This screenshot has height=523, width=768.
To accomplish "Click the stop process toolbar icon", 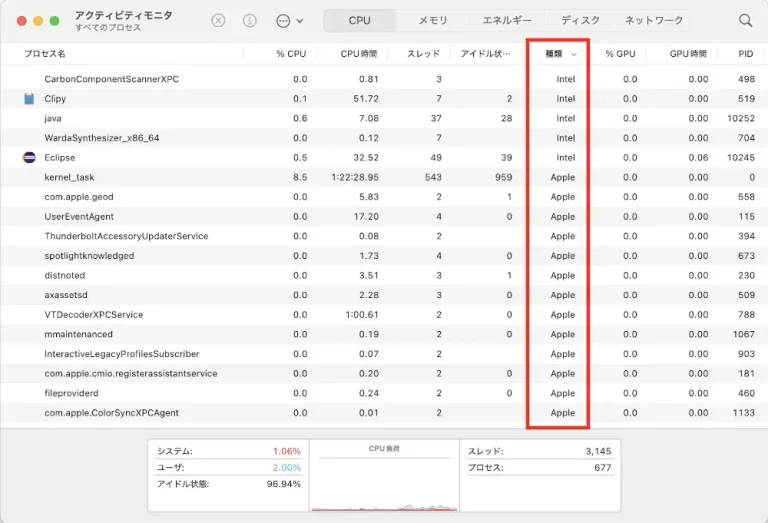I will [x=218, y=21].
